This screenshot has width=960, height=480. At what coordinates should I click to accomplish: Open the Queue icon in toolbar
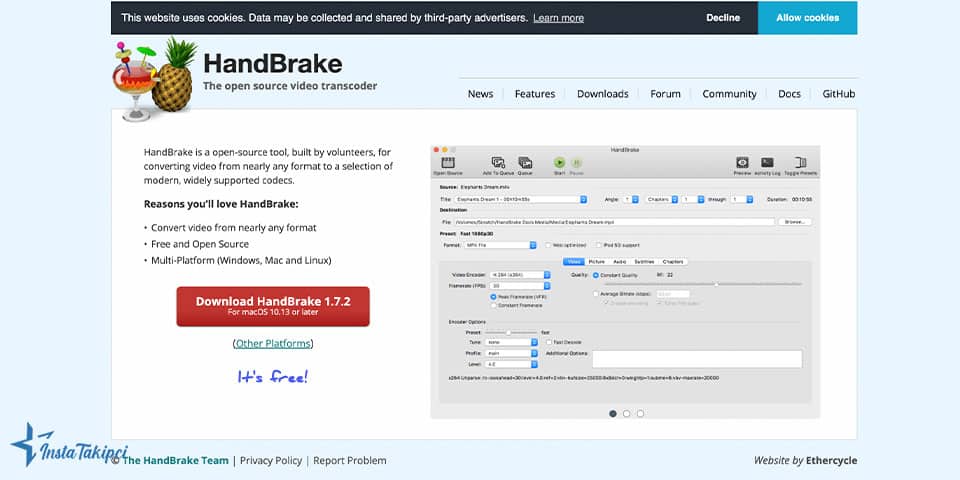point(525,163)
